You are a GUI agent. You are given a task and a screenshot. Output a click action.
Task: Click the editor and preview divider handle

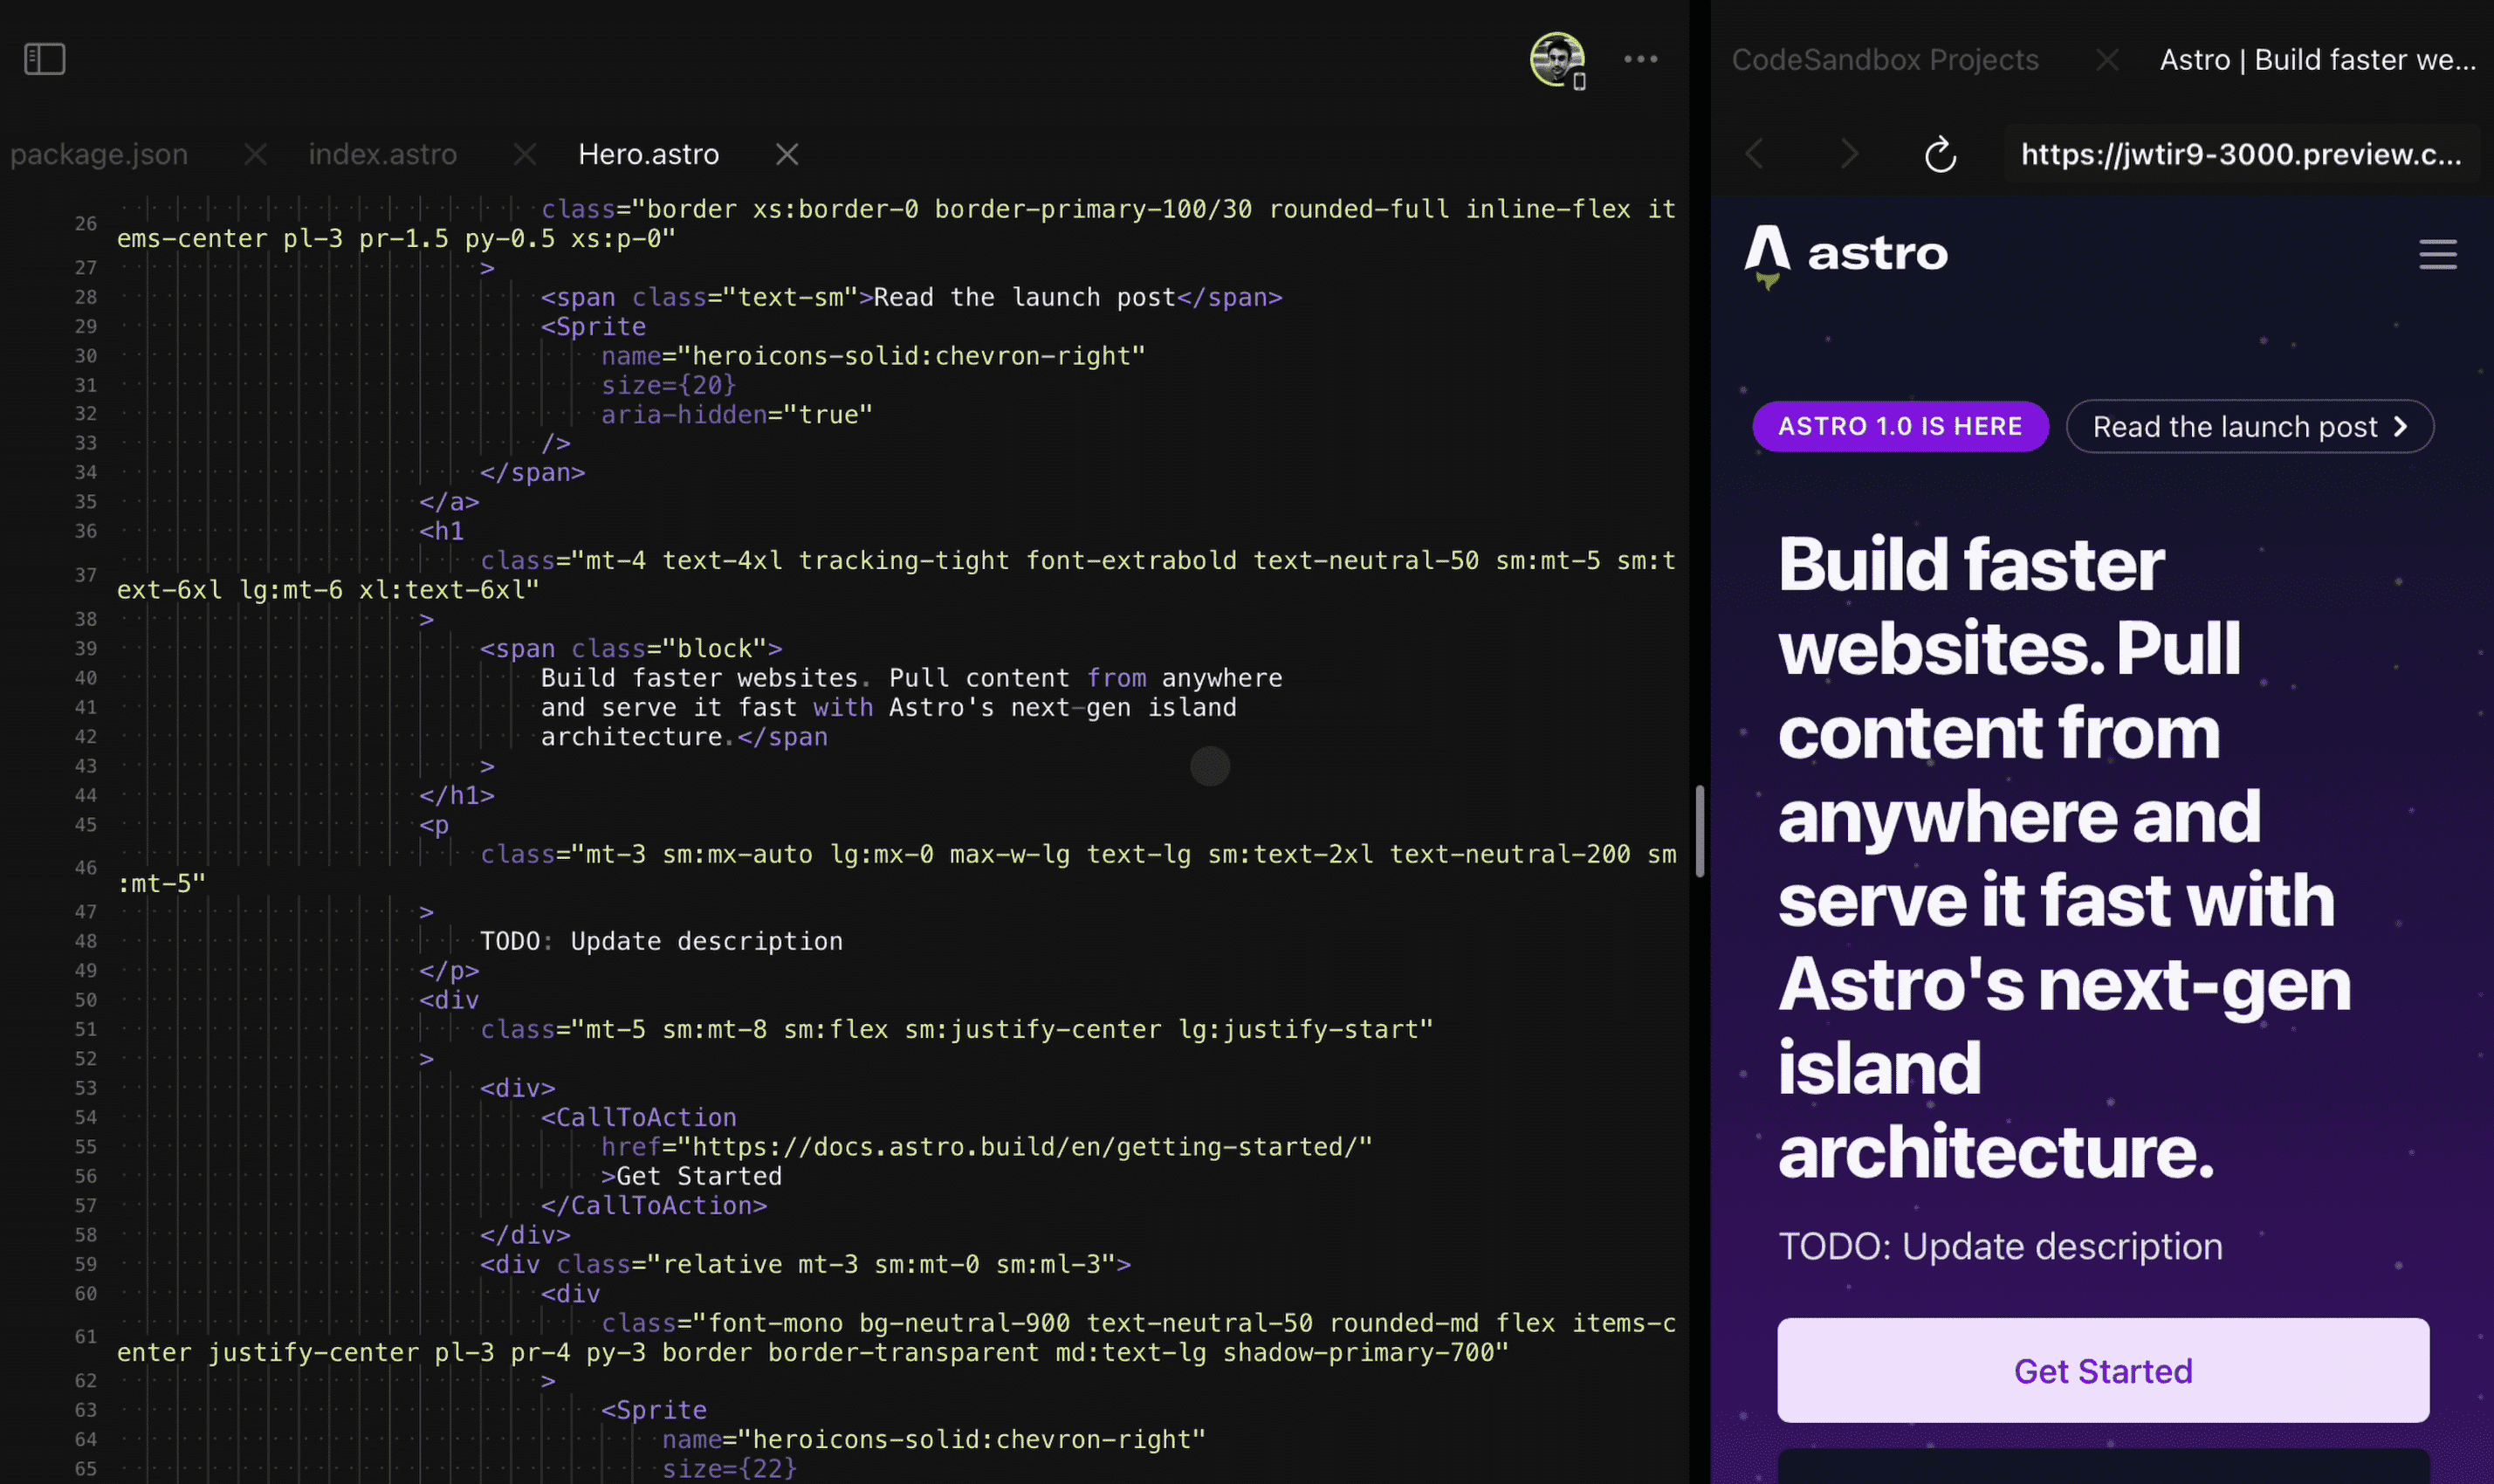pos(1699,830)
